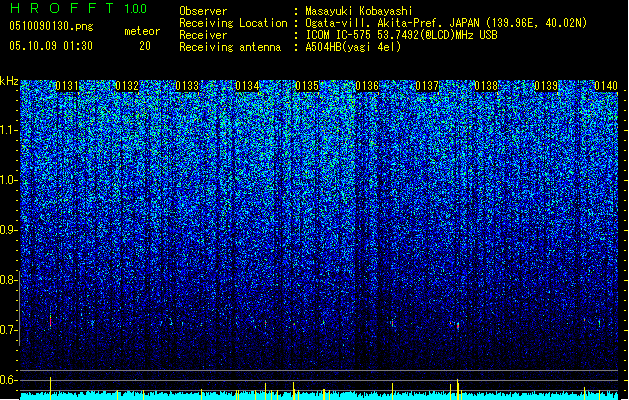Image resolution: width=629 pixels, height=400 pixels.
Task: Click the red meteor echo before 0131
Action: click(x=51, y=321)
